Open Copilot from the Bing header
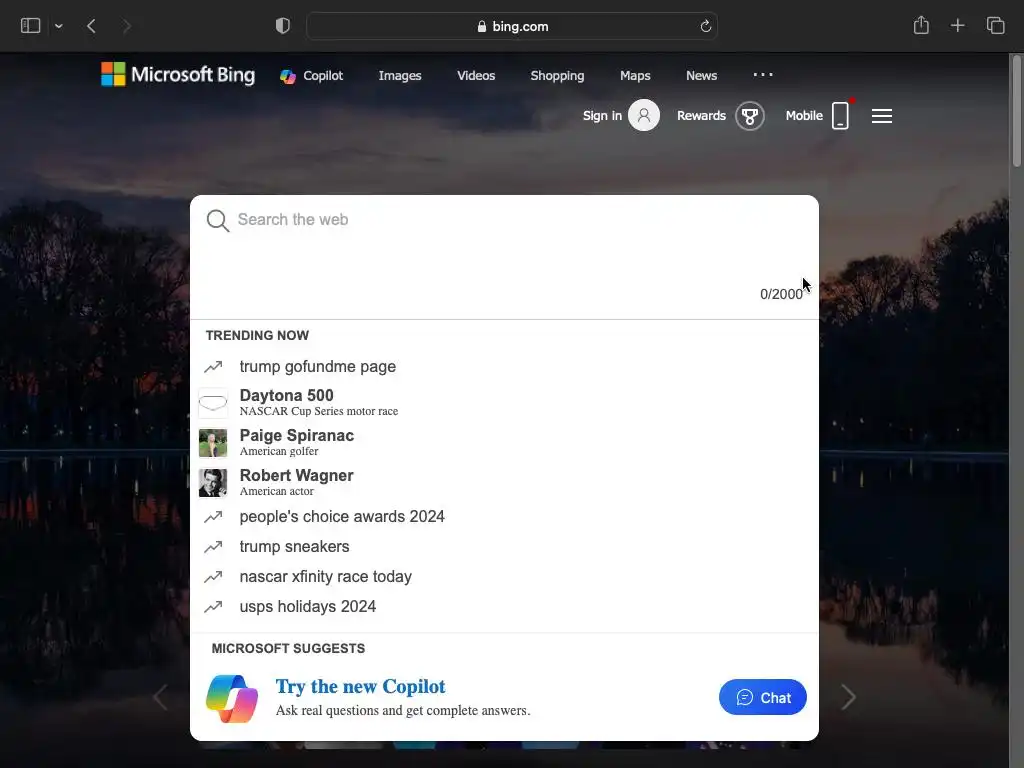 [x=312, y=76]
